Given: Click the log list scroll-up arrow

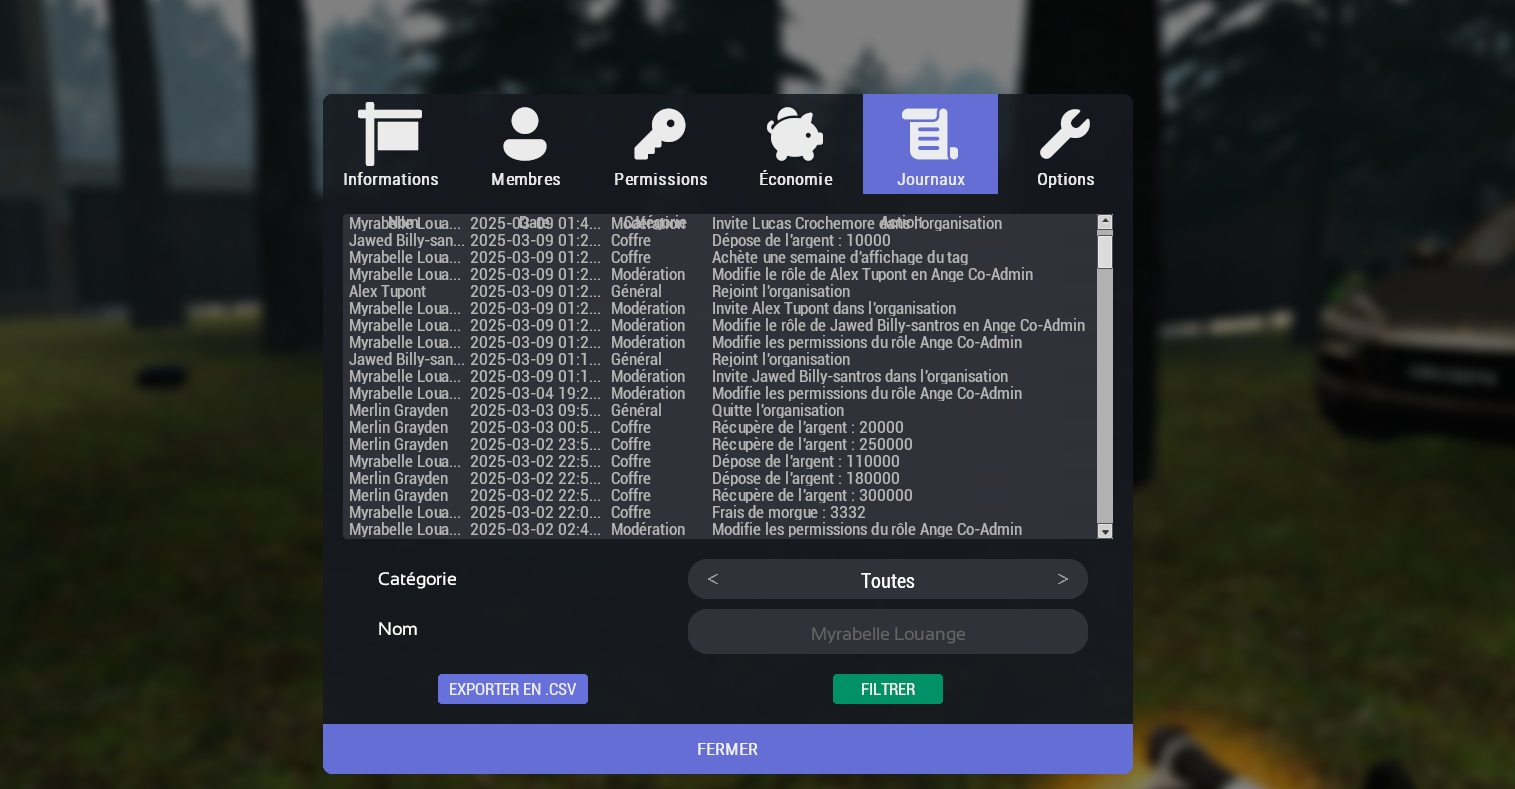Looking at the screenshot, I should [1105, 222].
